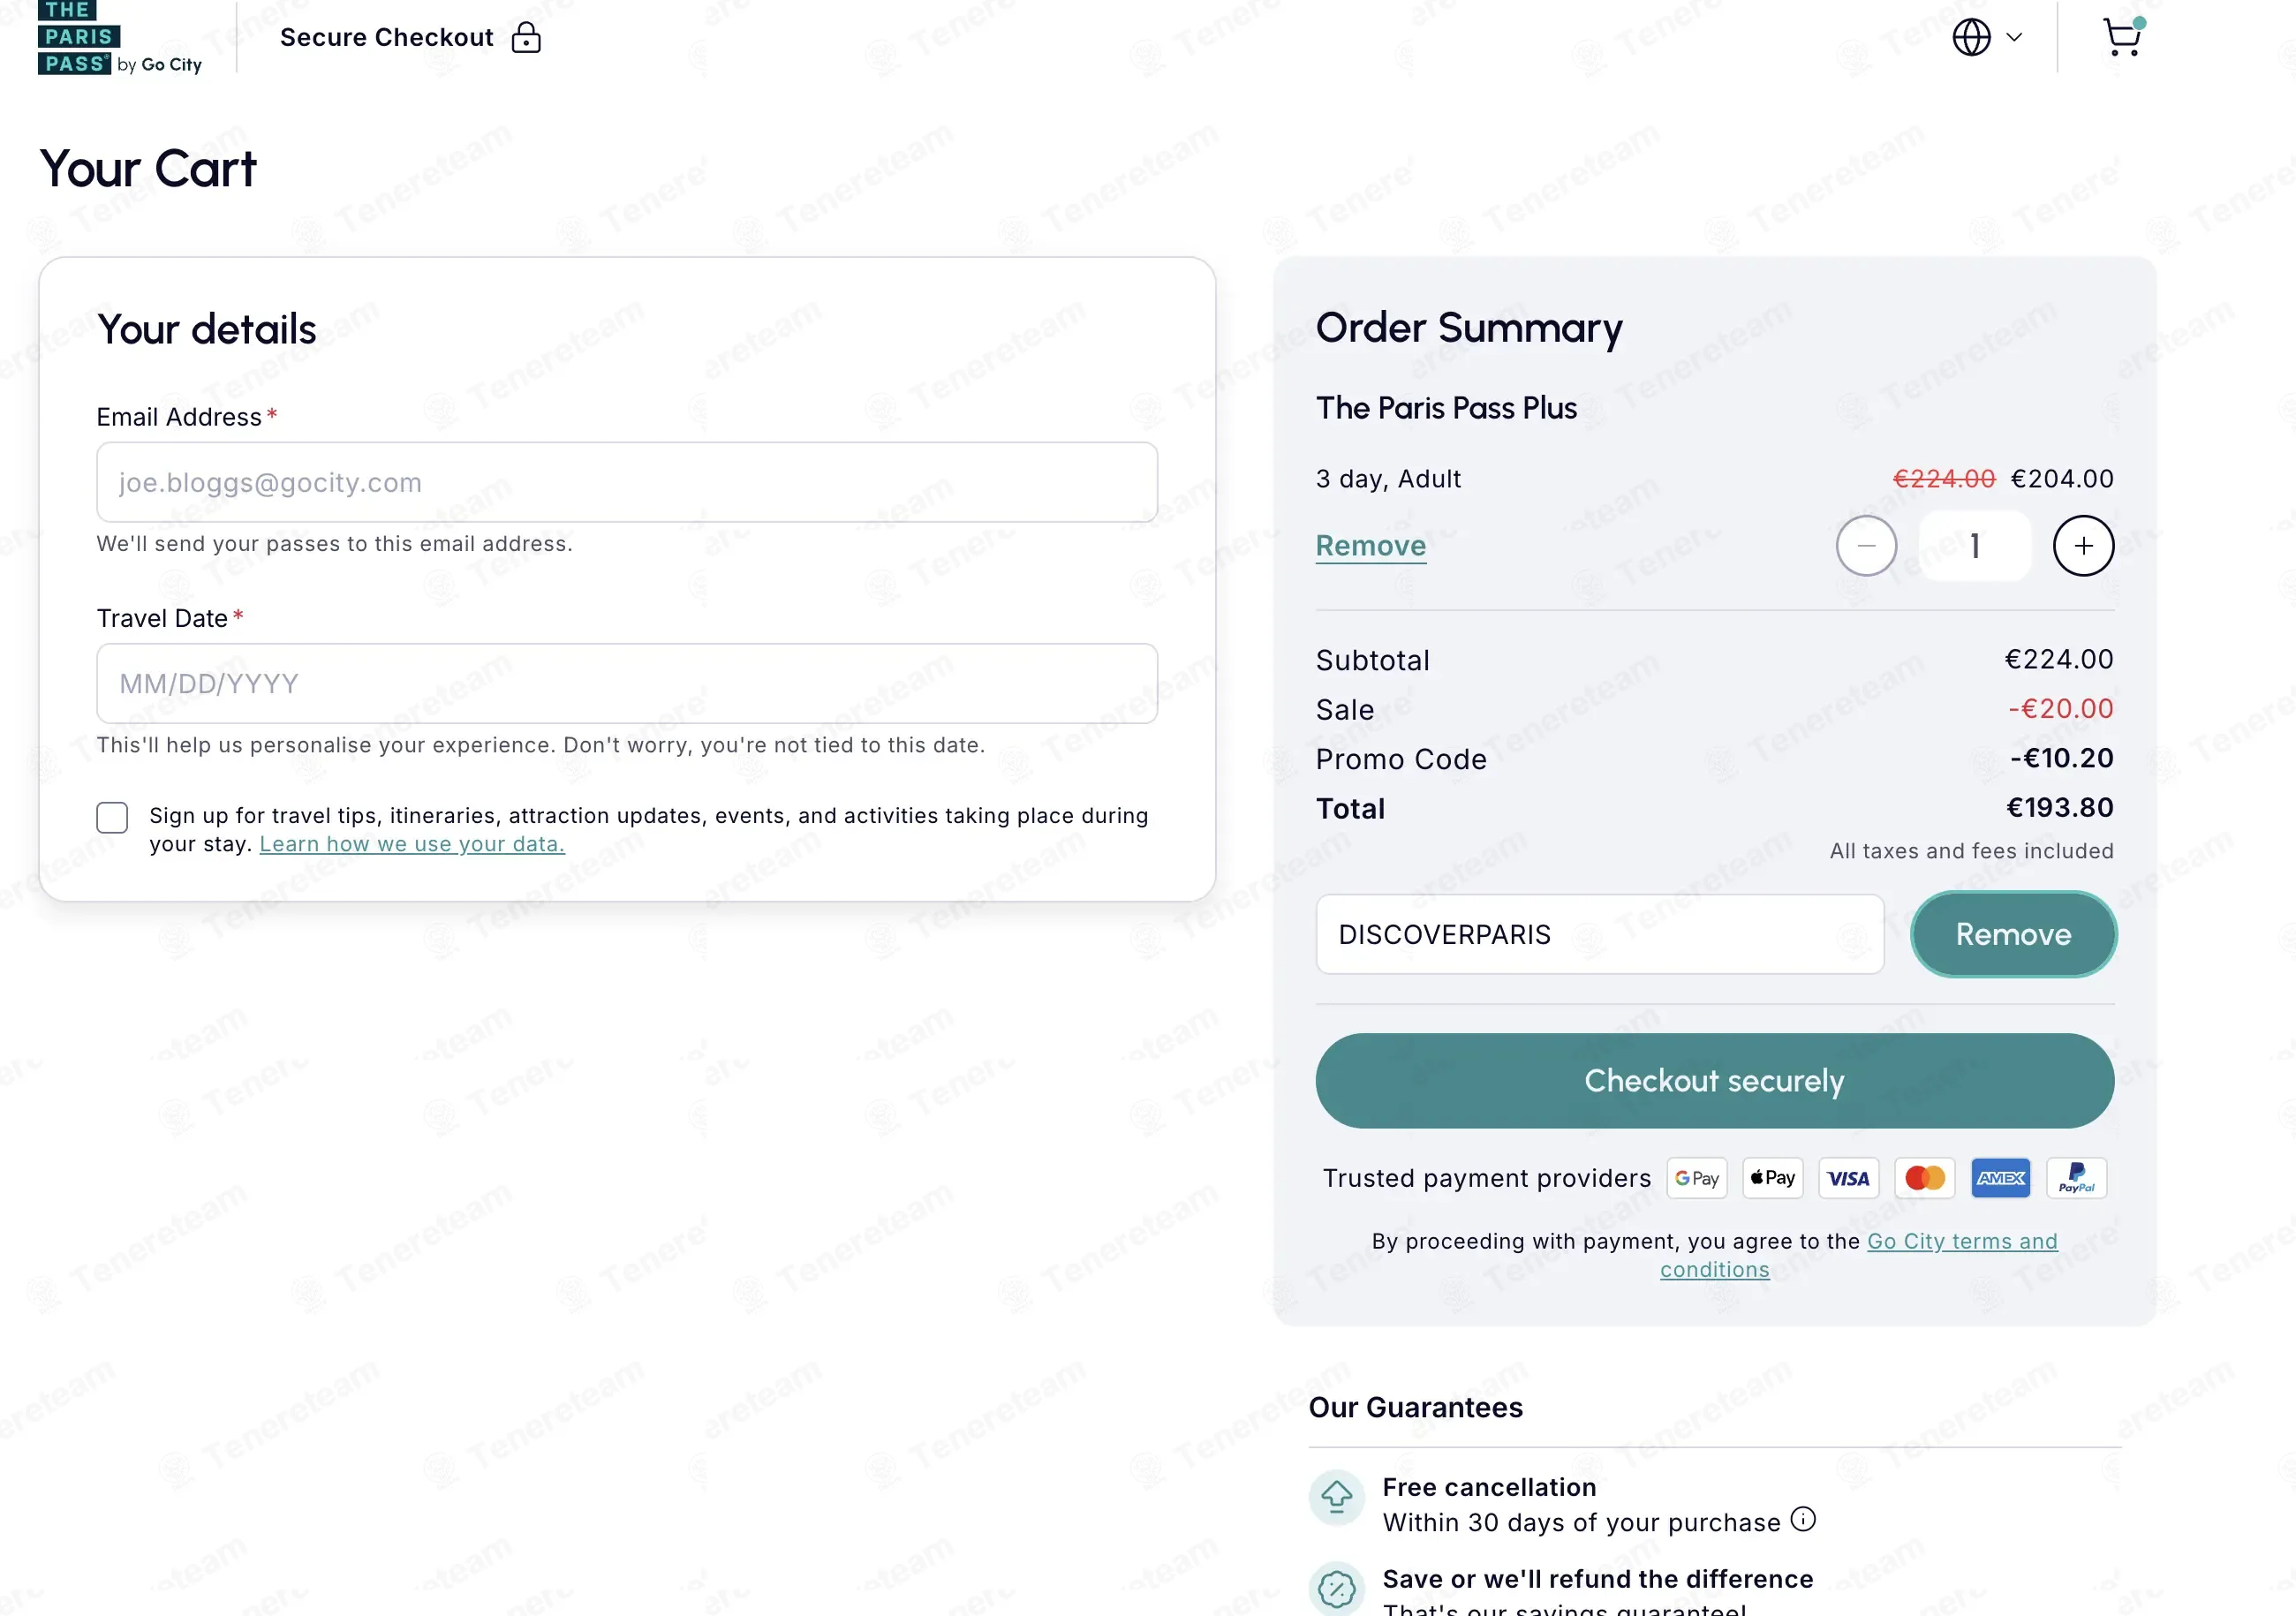Open the shopping cart icon
Screen dimensions: 2296x1616
(x=2121, y=38)
